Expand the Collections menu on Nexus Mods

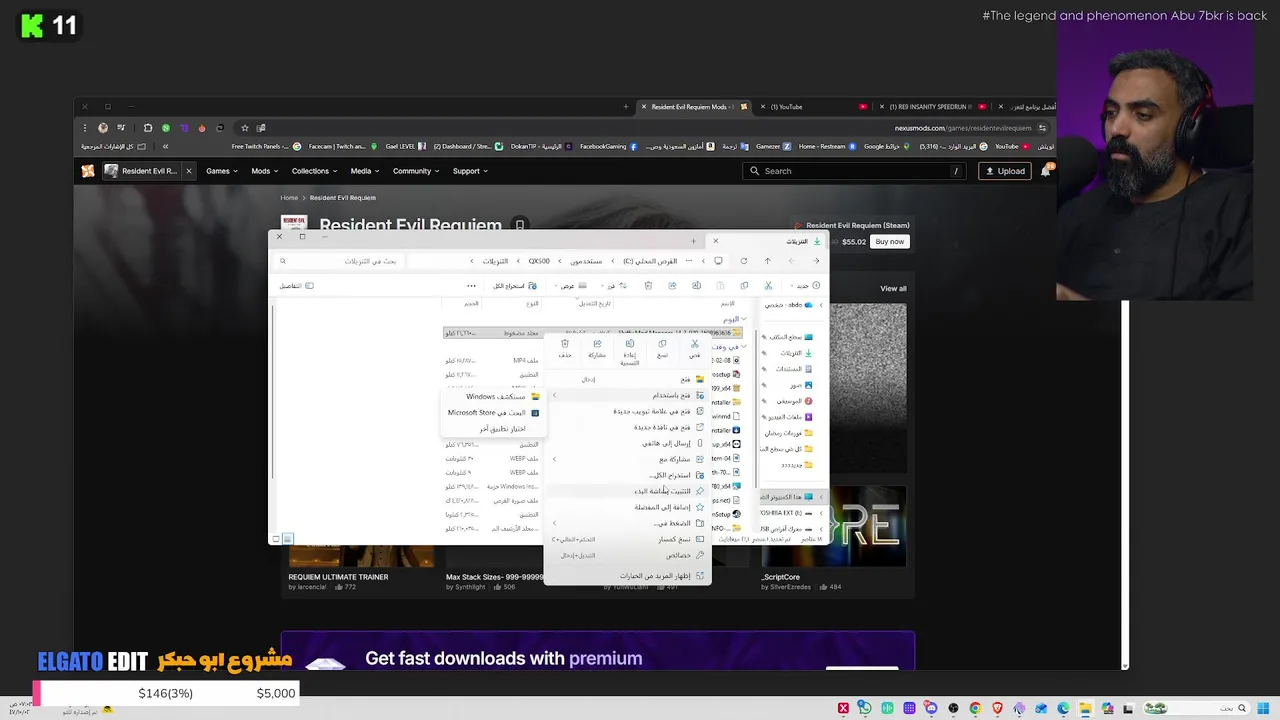[315, 171]
